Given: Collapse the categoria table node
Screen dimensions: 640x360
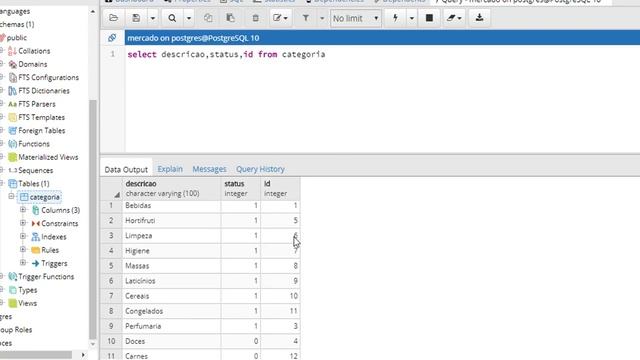Looking at the screenshot, I should tap(11, 197).
